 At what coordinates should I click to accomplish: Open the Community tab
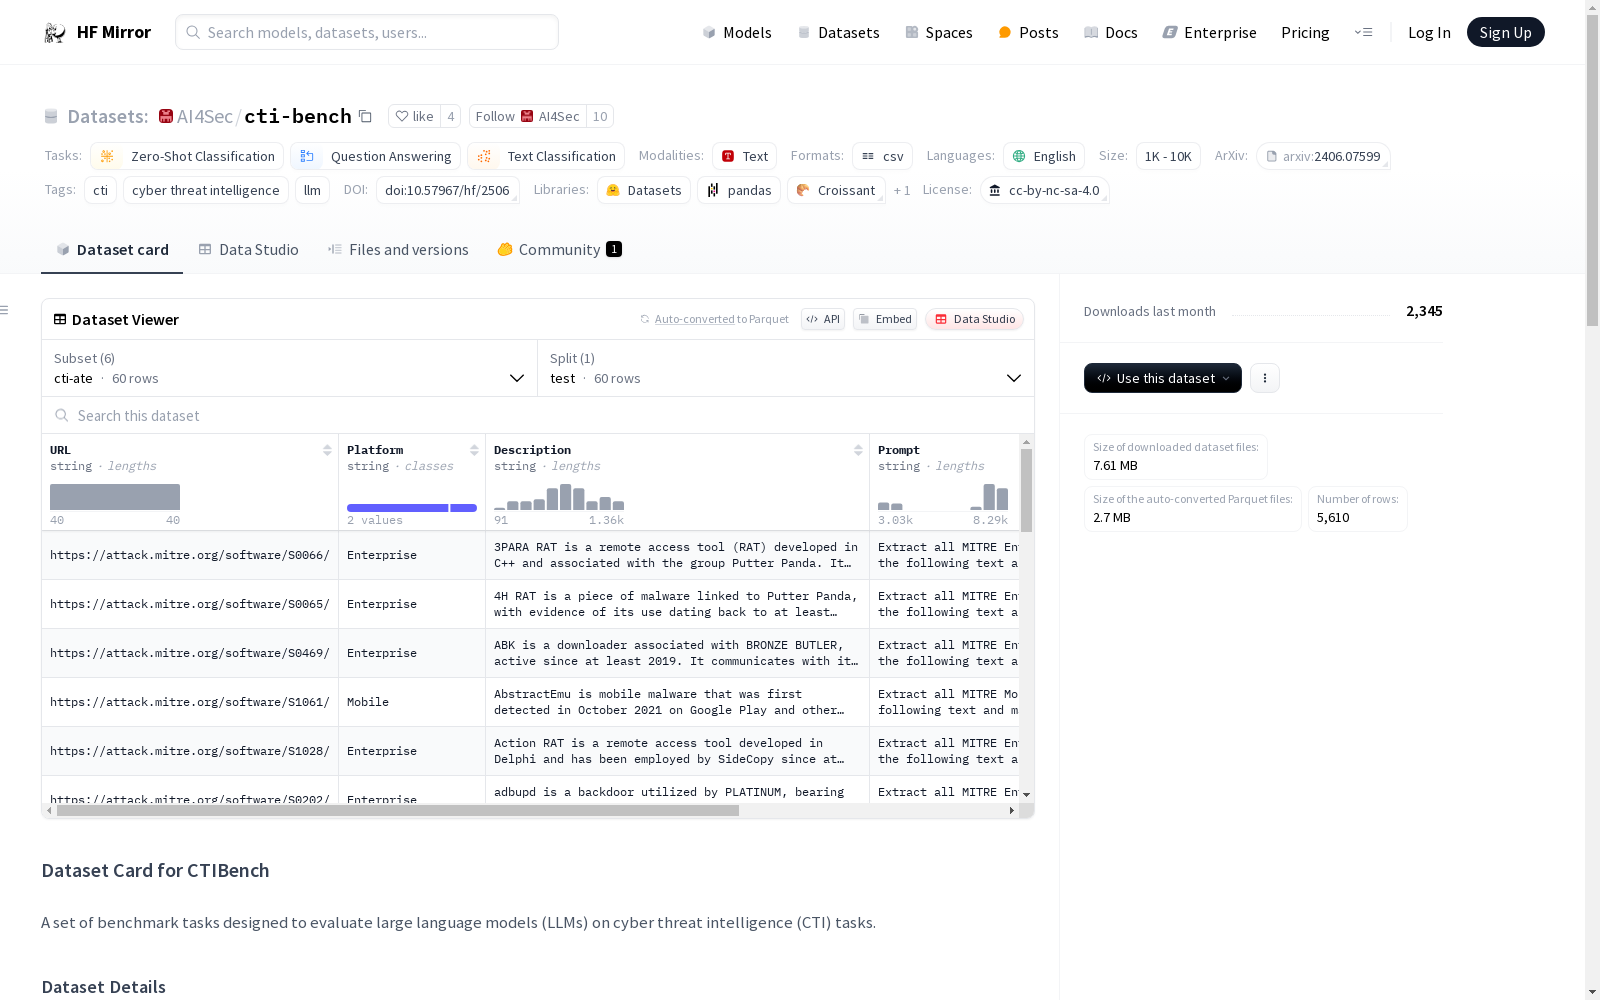click(559, 250)
